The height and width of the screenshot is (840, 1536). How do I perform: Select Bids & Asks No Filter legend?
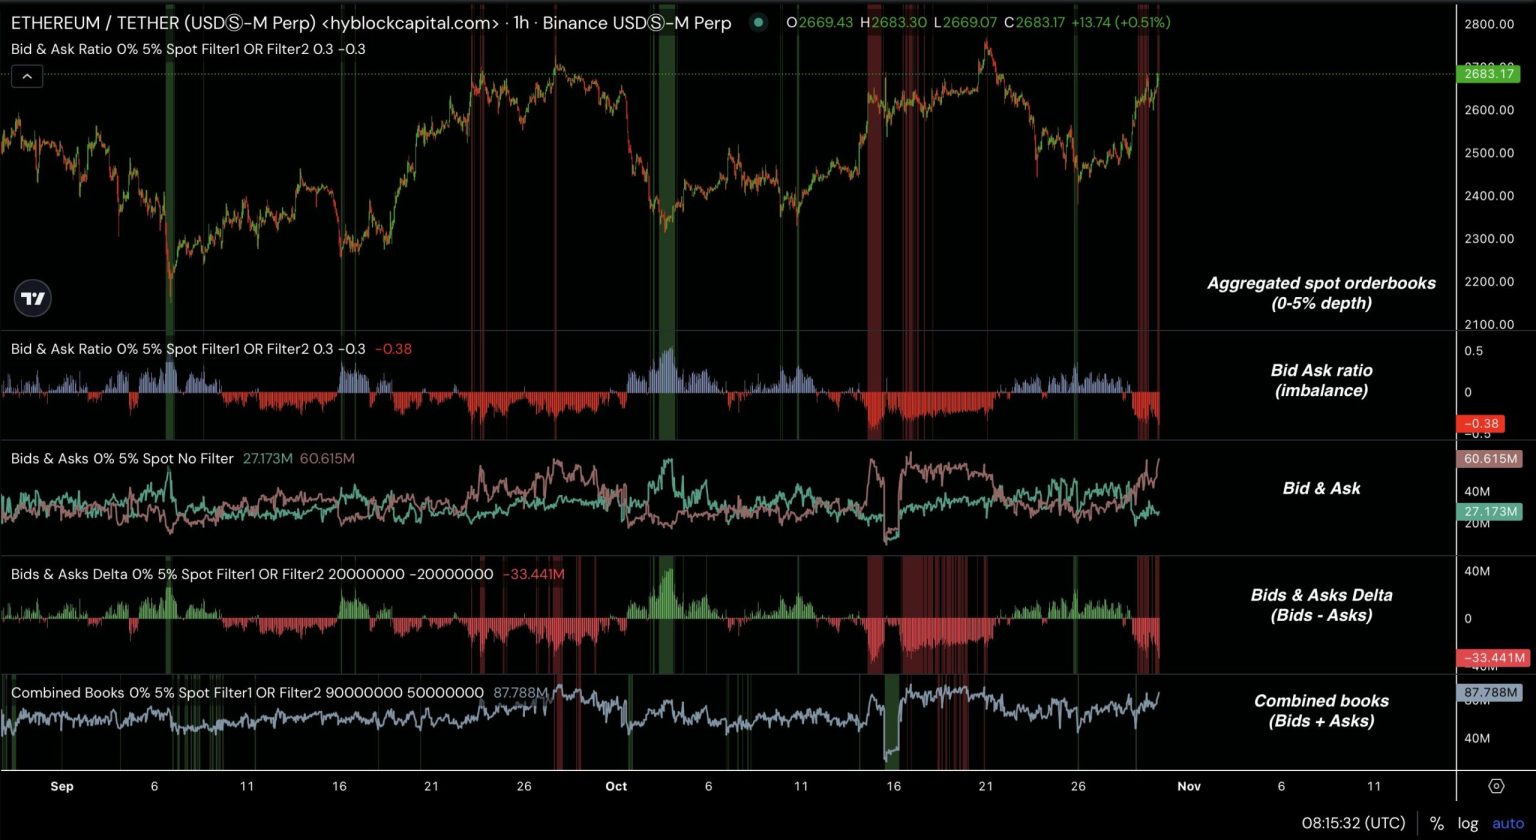coord(122,458)
